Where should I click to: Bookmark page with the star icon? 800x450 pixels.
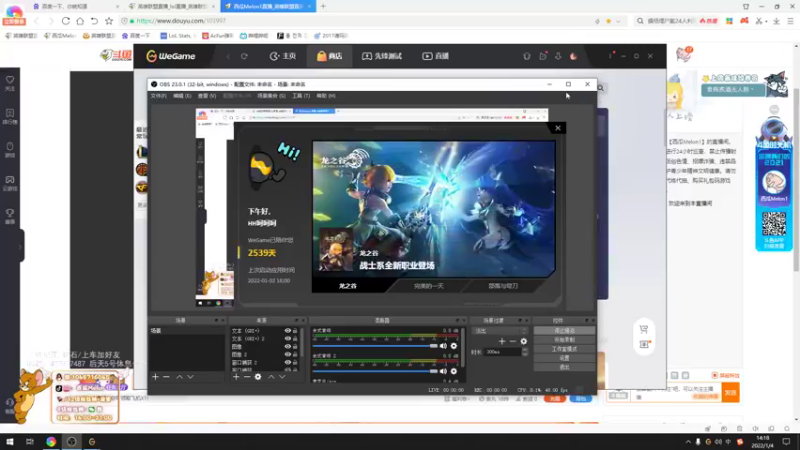tap(109, 21)
